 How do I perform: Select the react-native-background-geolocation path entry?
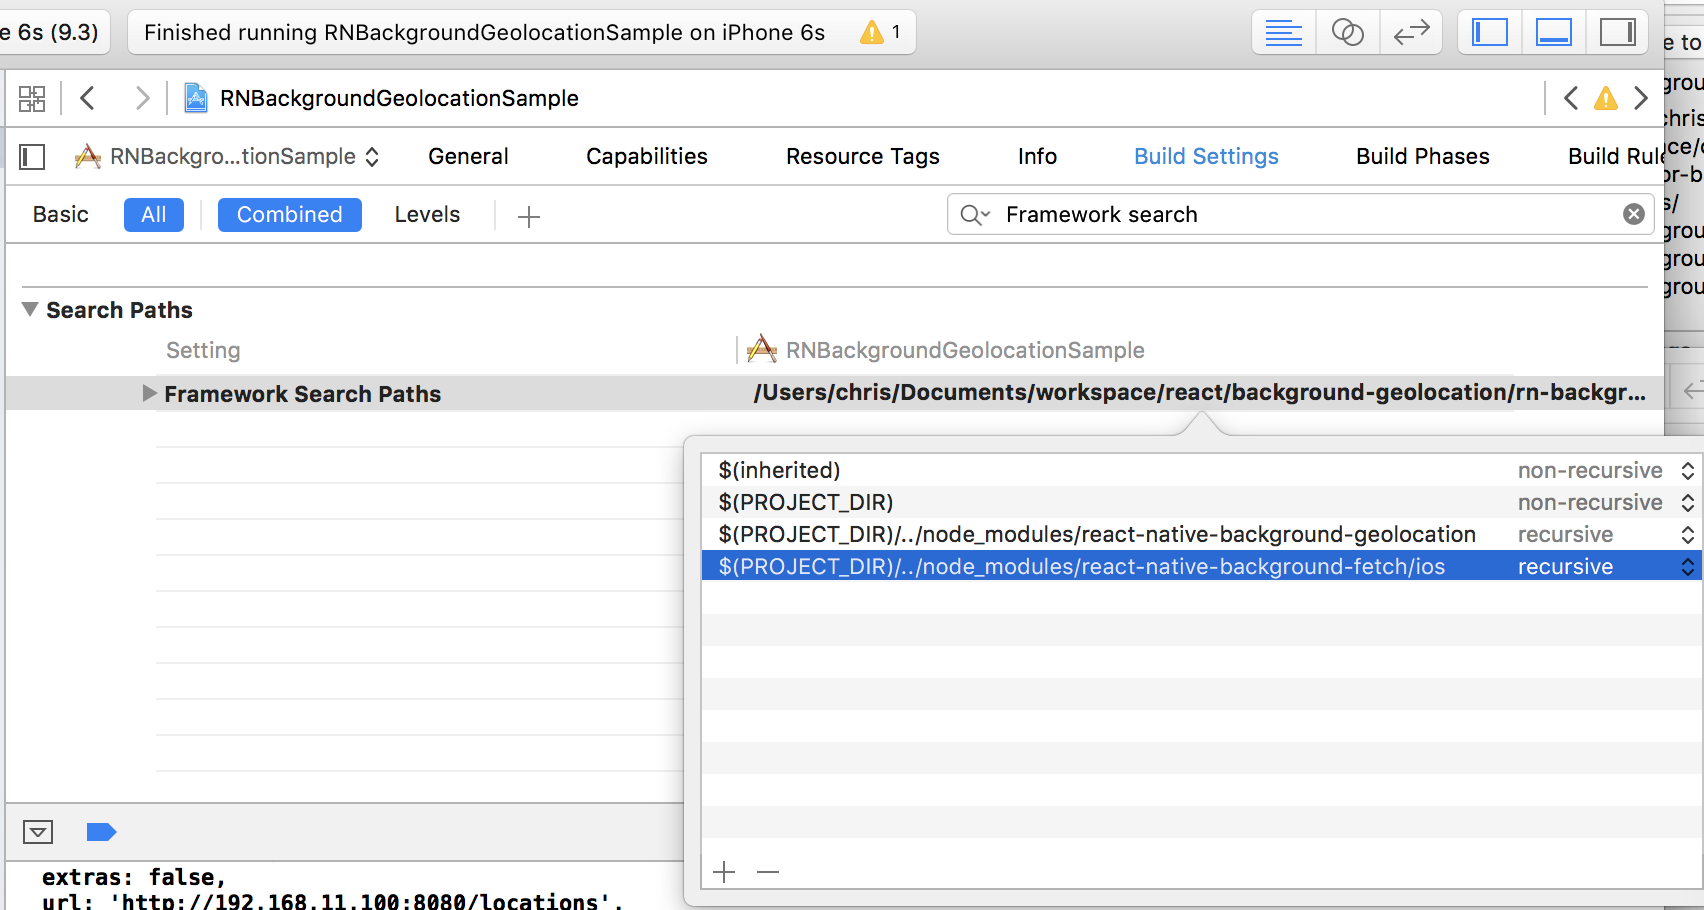[1200, 534]
